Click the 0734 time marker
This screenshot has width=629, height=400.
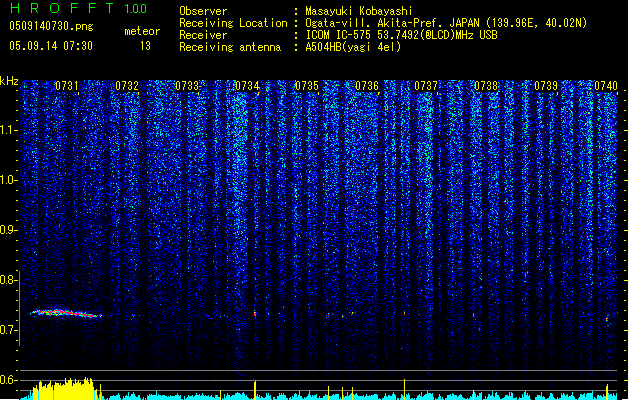coord(247,86)
